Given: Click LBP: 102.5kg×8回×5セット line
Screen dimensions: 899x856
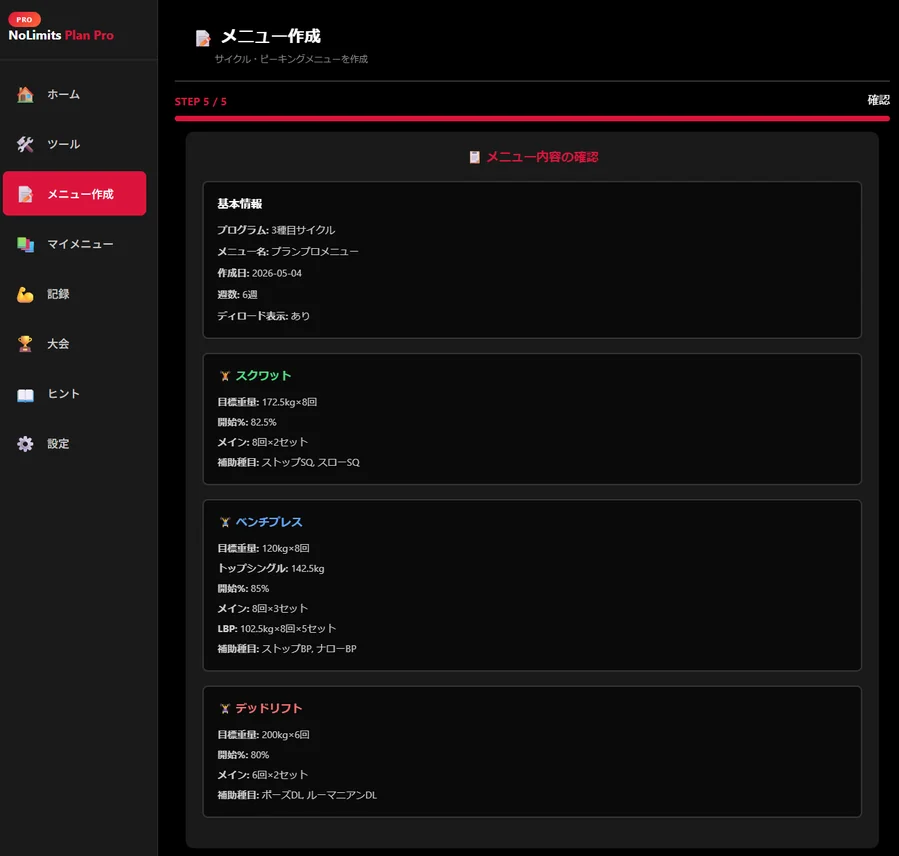Looking at the screenshot, I should pos(277,628).
